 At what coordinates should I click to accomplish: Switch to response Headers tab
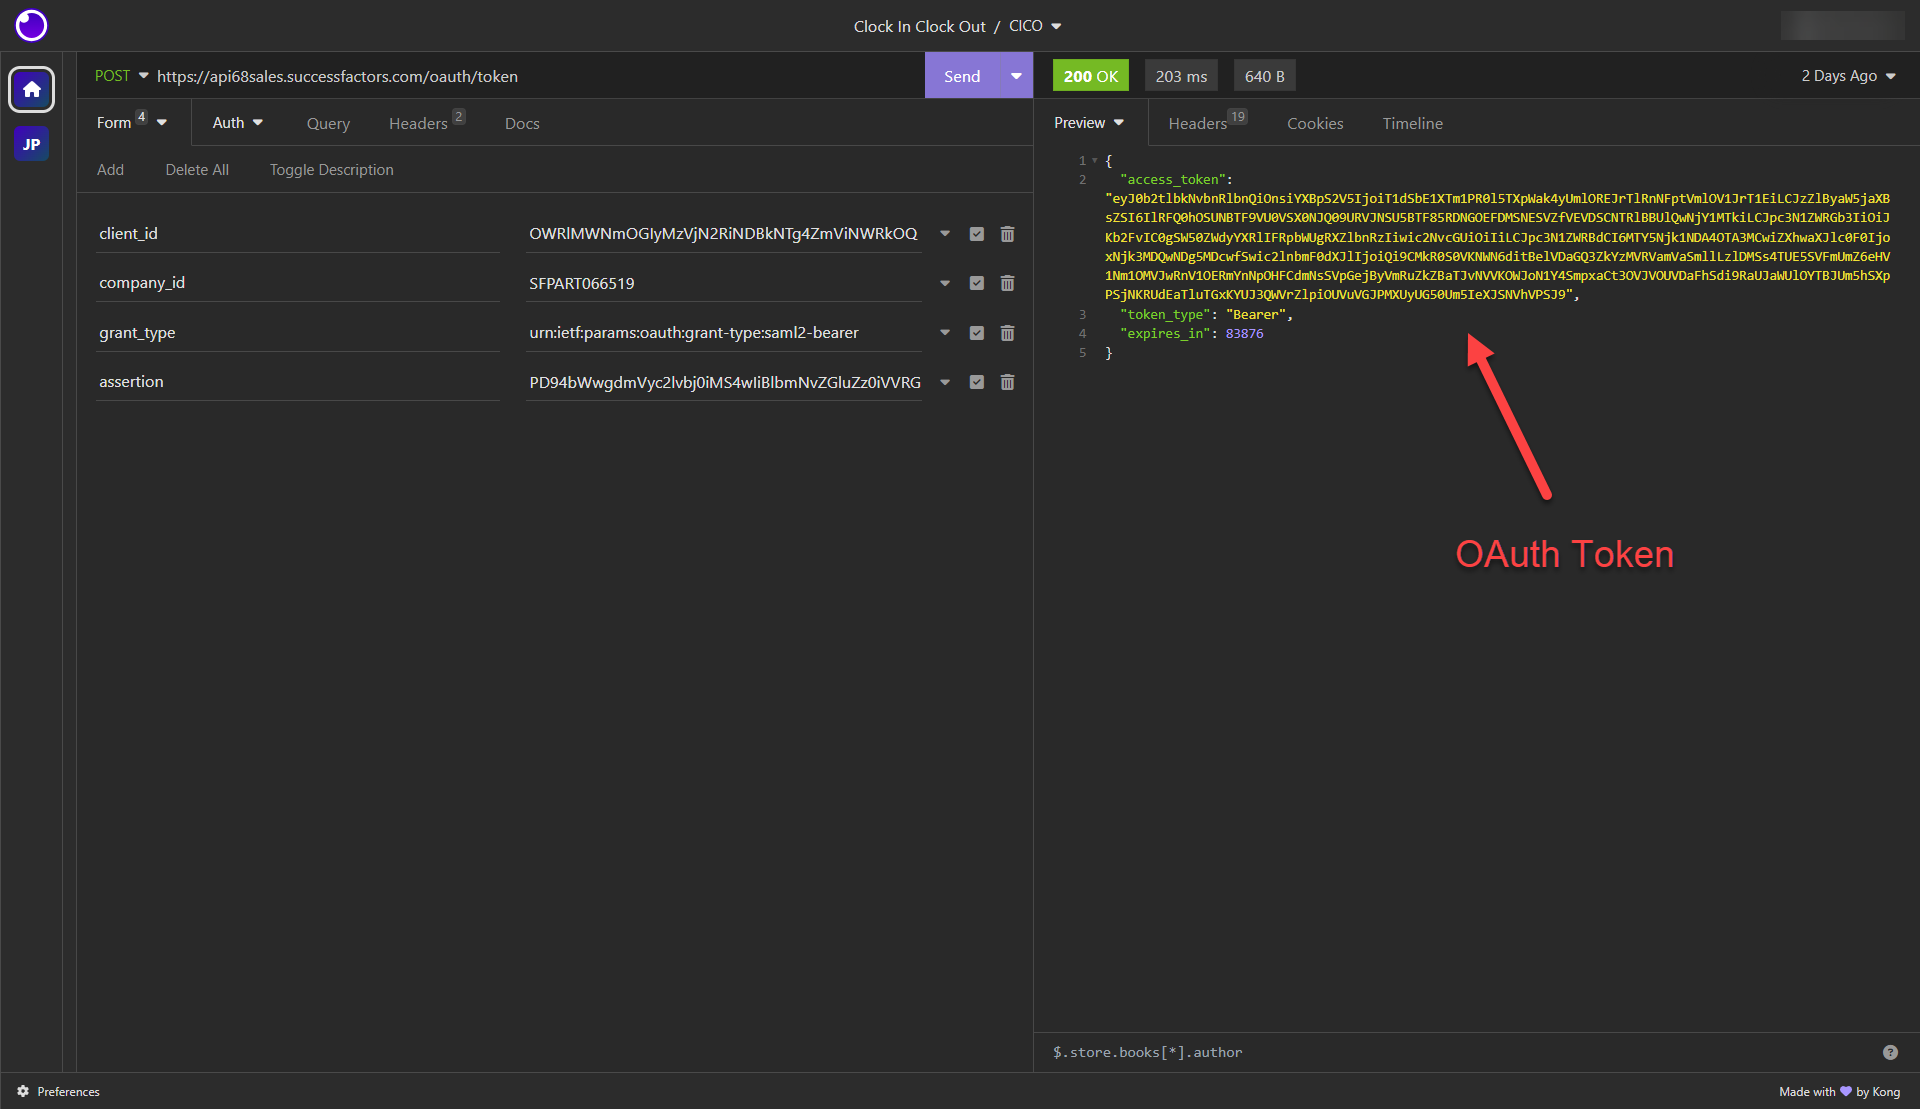click(x=1207, y=123)
